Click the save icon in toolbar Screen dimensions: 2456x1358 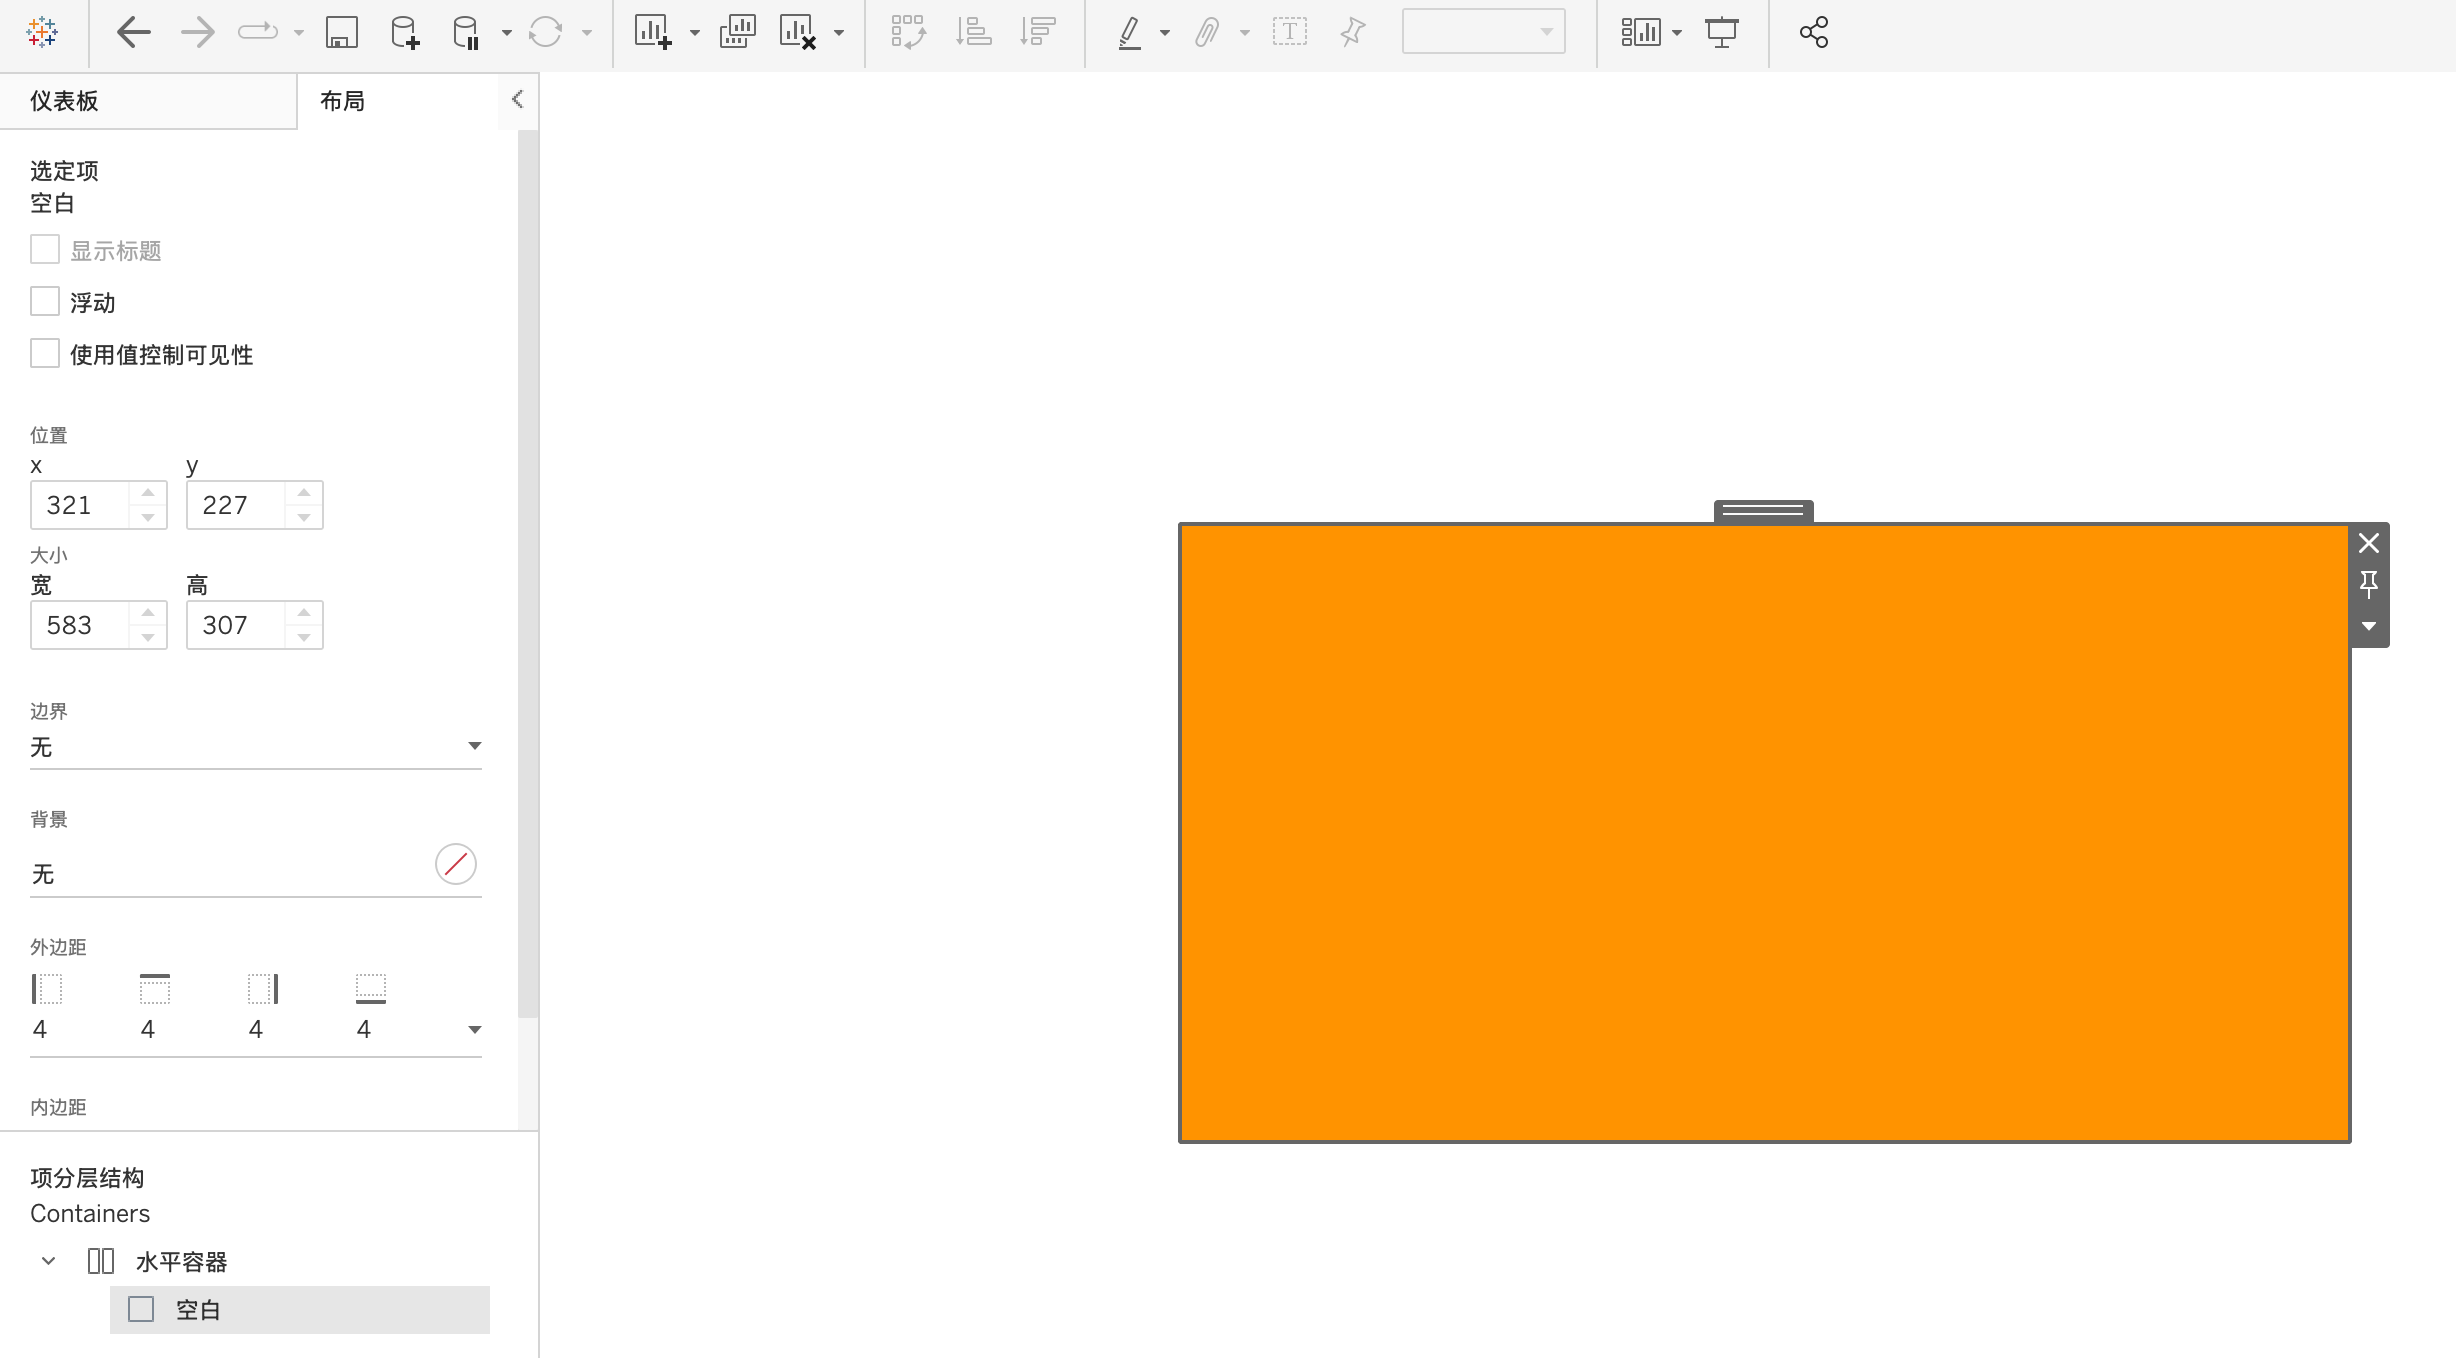pyautogui.click(x=342, y=33)
